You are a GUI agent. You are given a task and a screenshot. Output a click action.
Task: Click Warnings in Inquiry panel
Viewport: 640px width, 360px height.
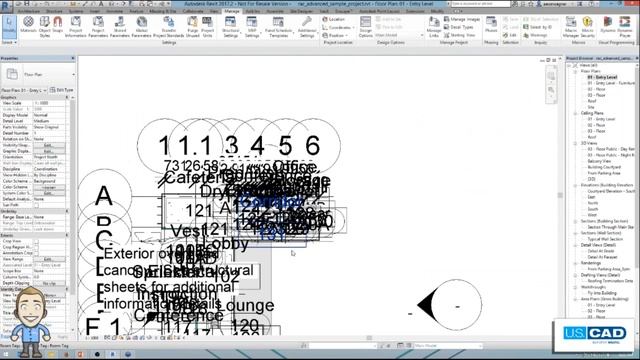535,36
